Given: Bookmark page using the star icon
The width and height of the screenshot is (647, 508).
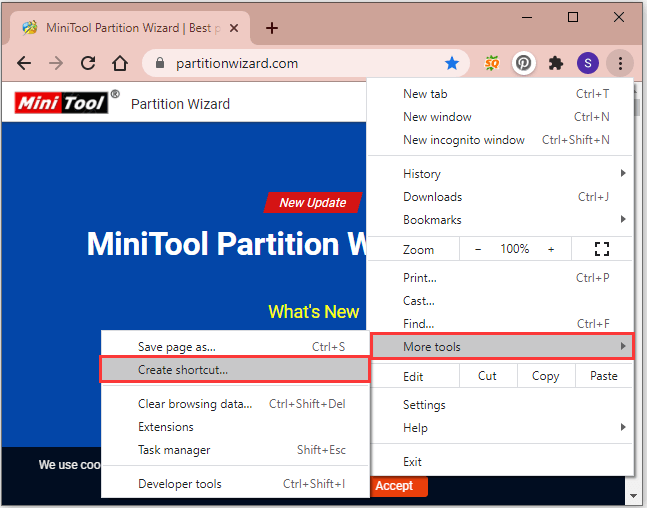Looking at the screenshot, I should pyautogui.click(x=452, y=63).
